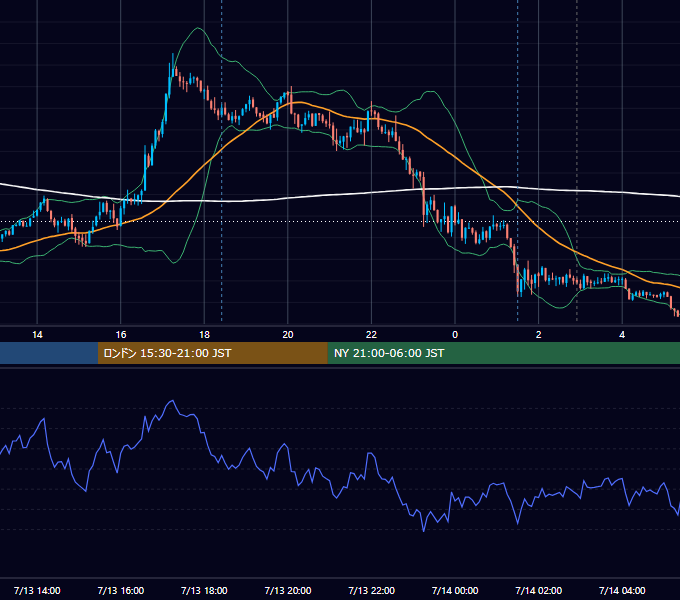Image resolution: width=680 pixels, height=600 pixels.
Task: Click the 0 hour axis label
Action: tap(455, 335)
